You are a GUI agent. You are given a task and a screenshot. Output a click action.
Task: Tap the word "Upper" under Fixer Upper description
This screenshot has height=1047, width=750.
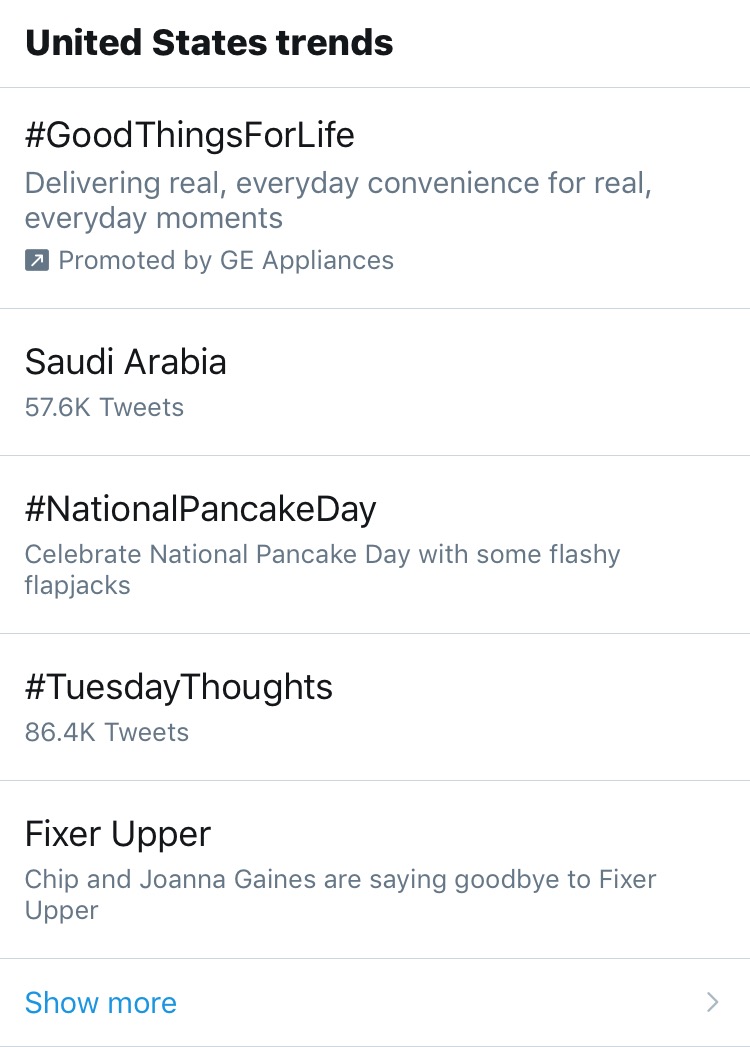pyautogui.click(x=61, y=911)
